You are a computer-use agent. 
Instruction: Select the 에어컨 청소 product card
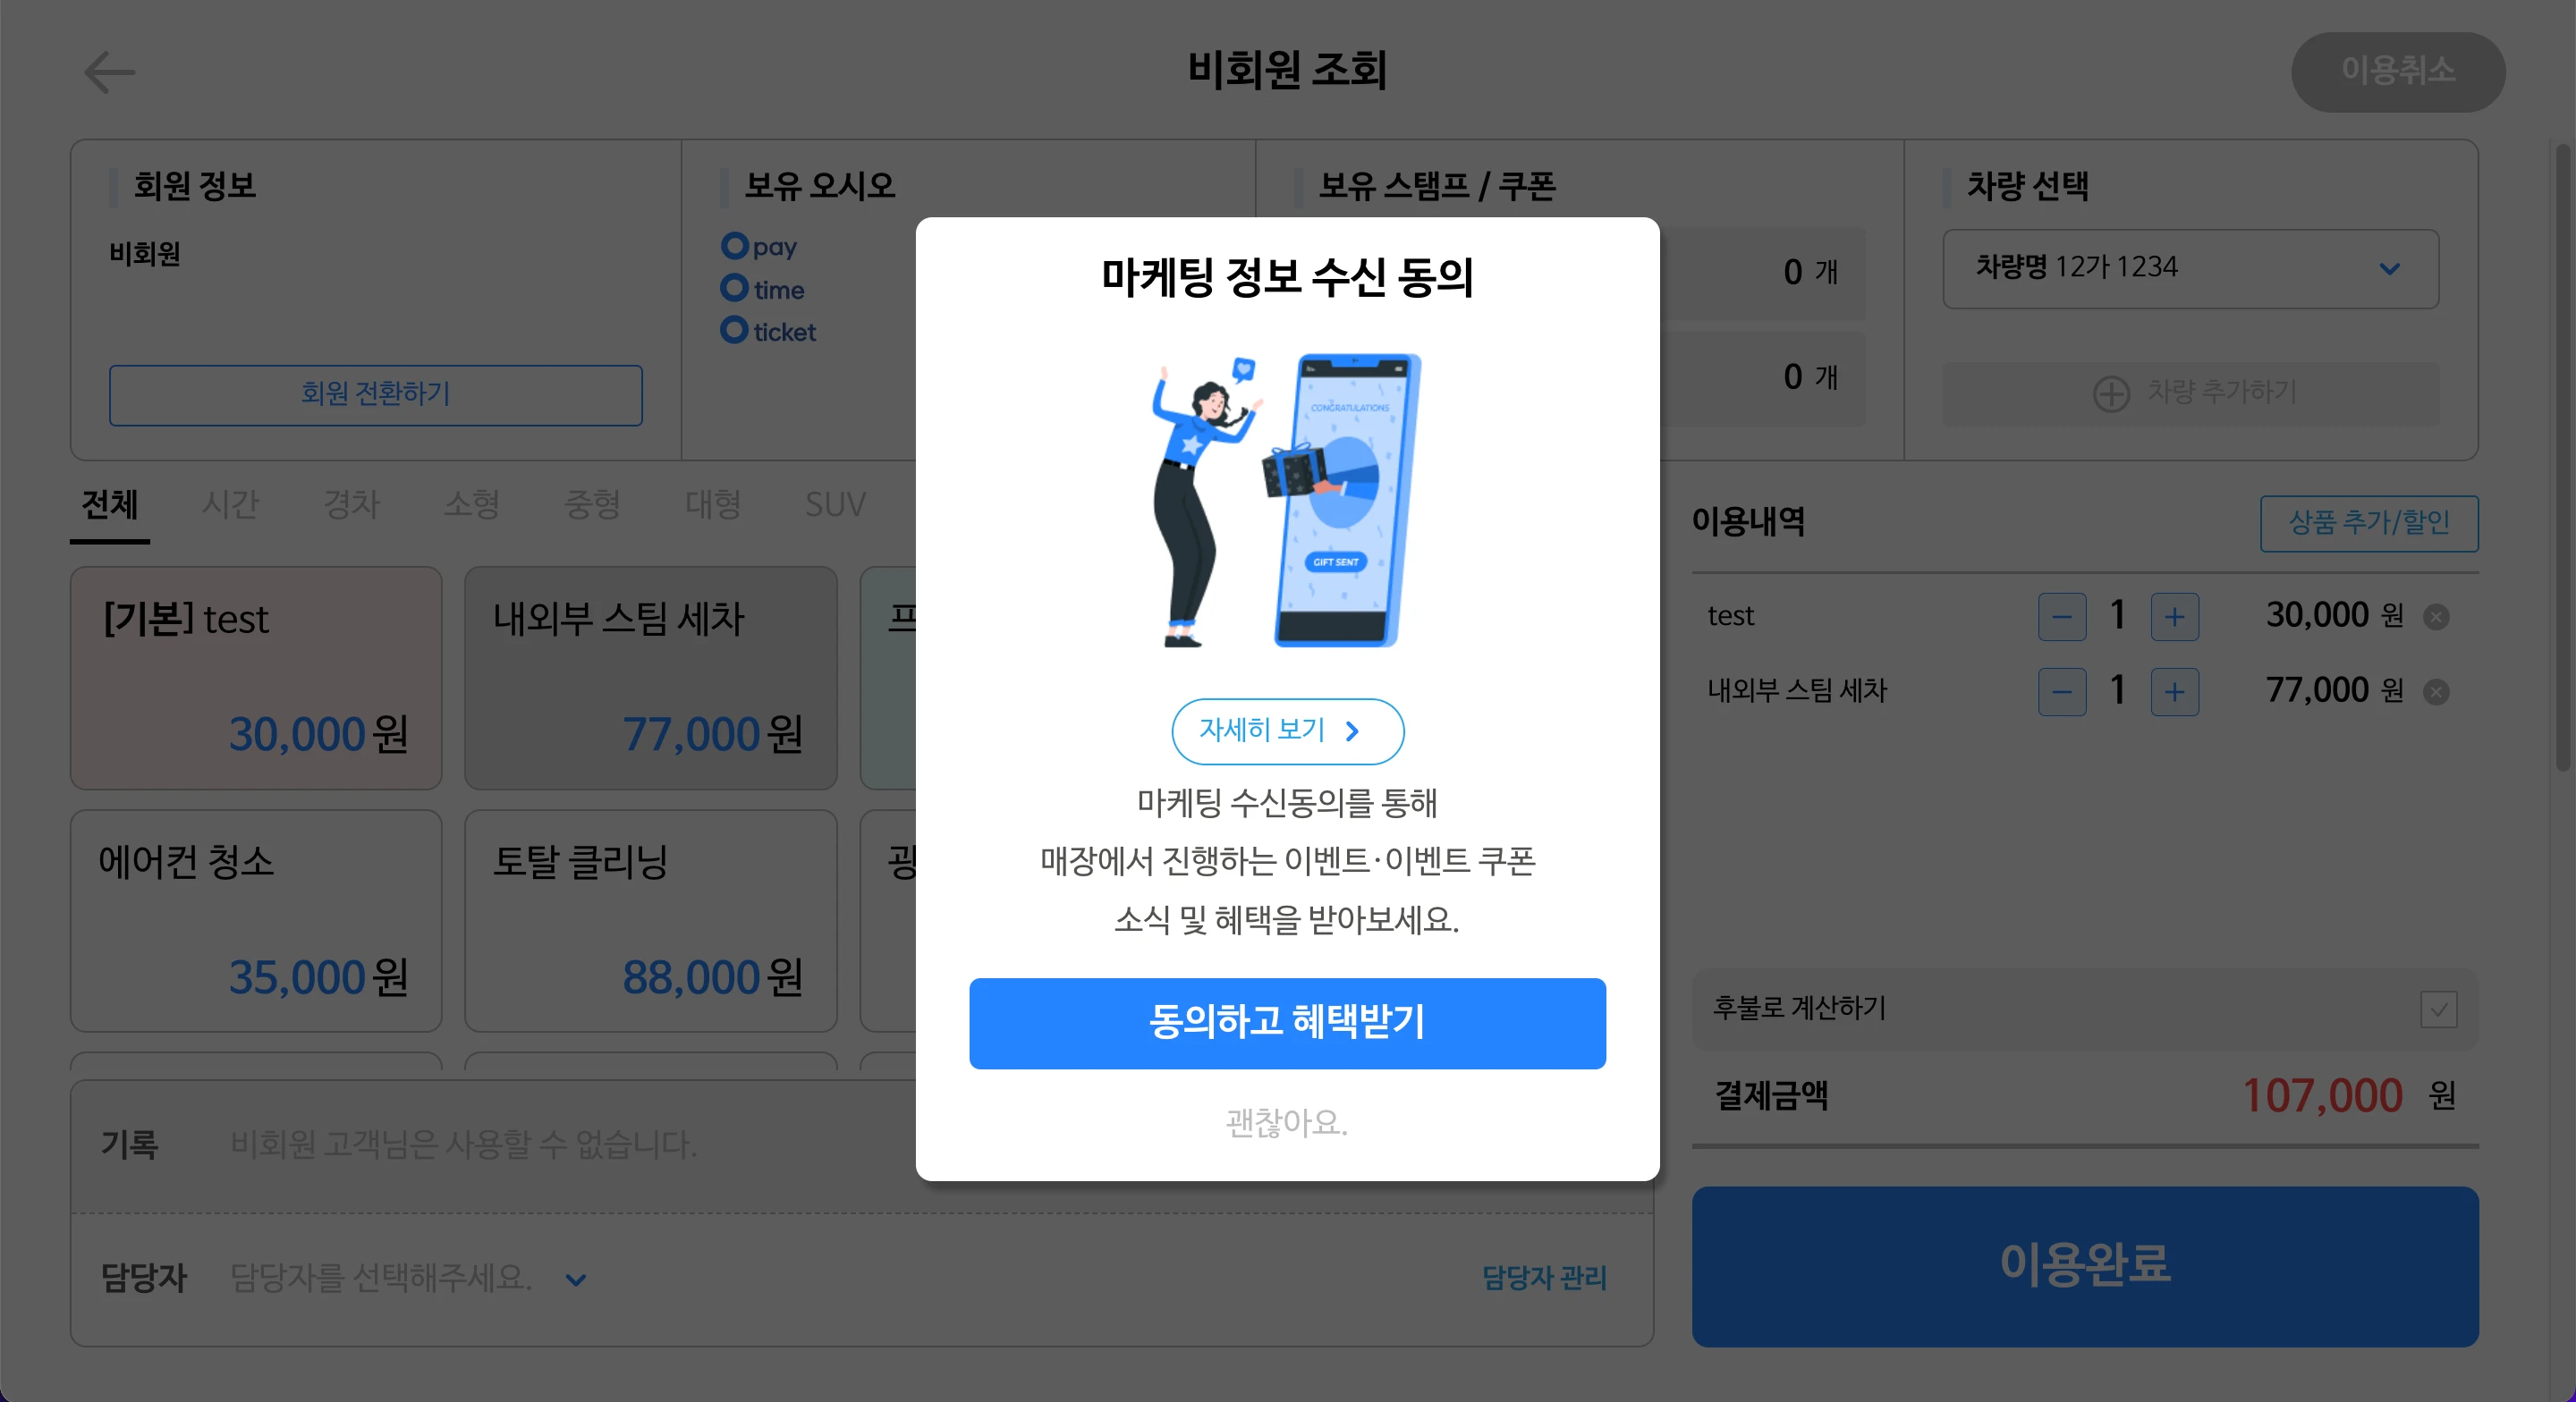[x=256, y=921]
